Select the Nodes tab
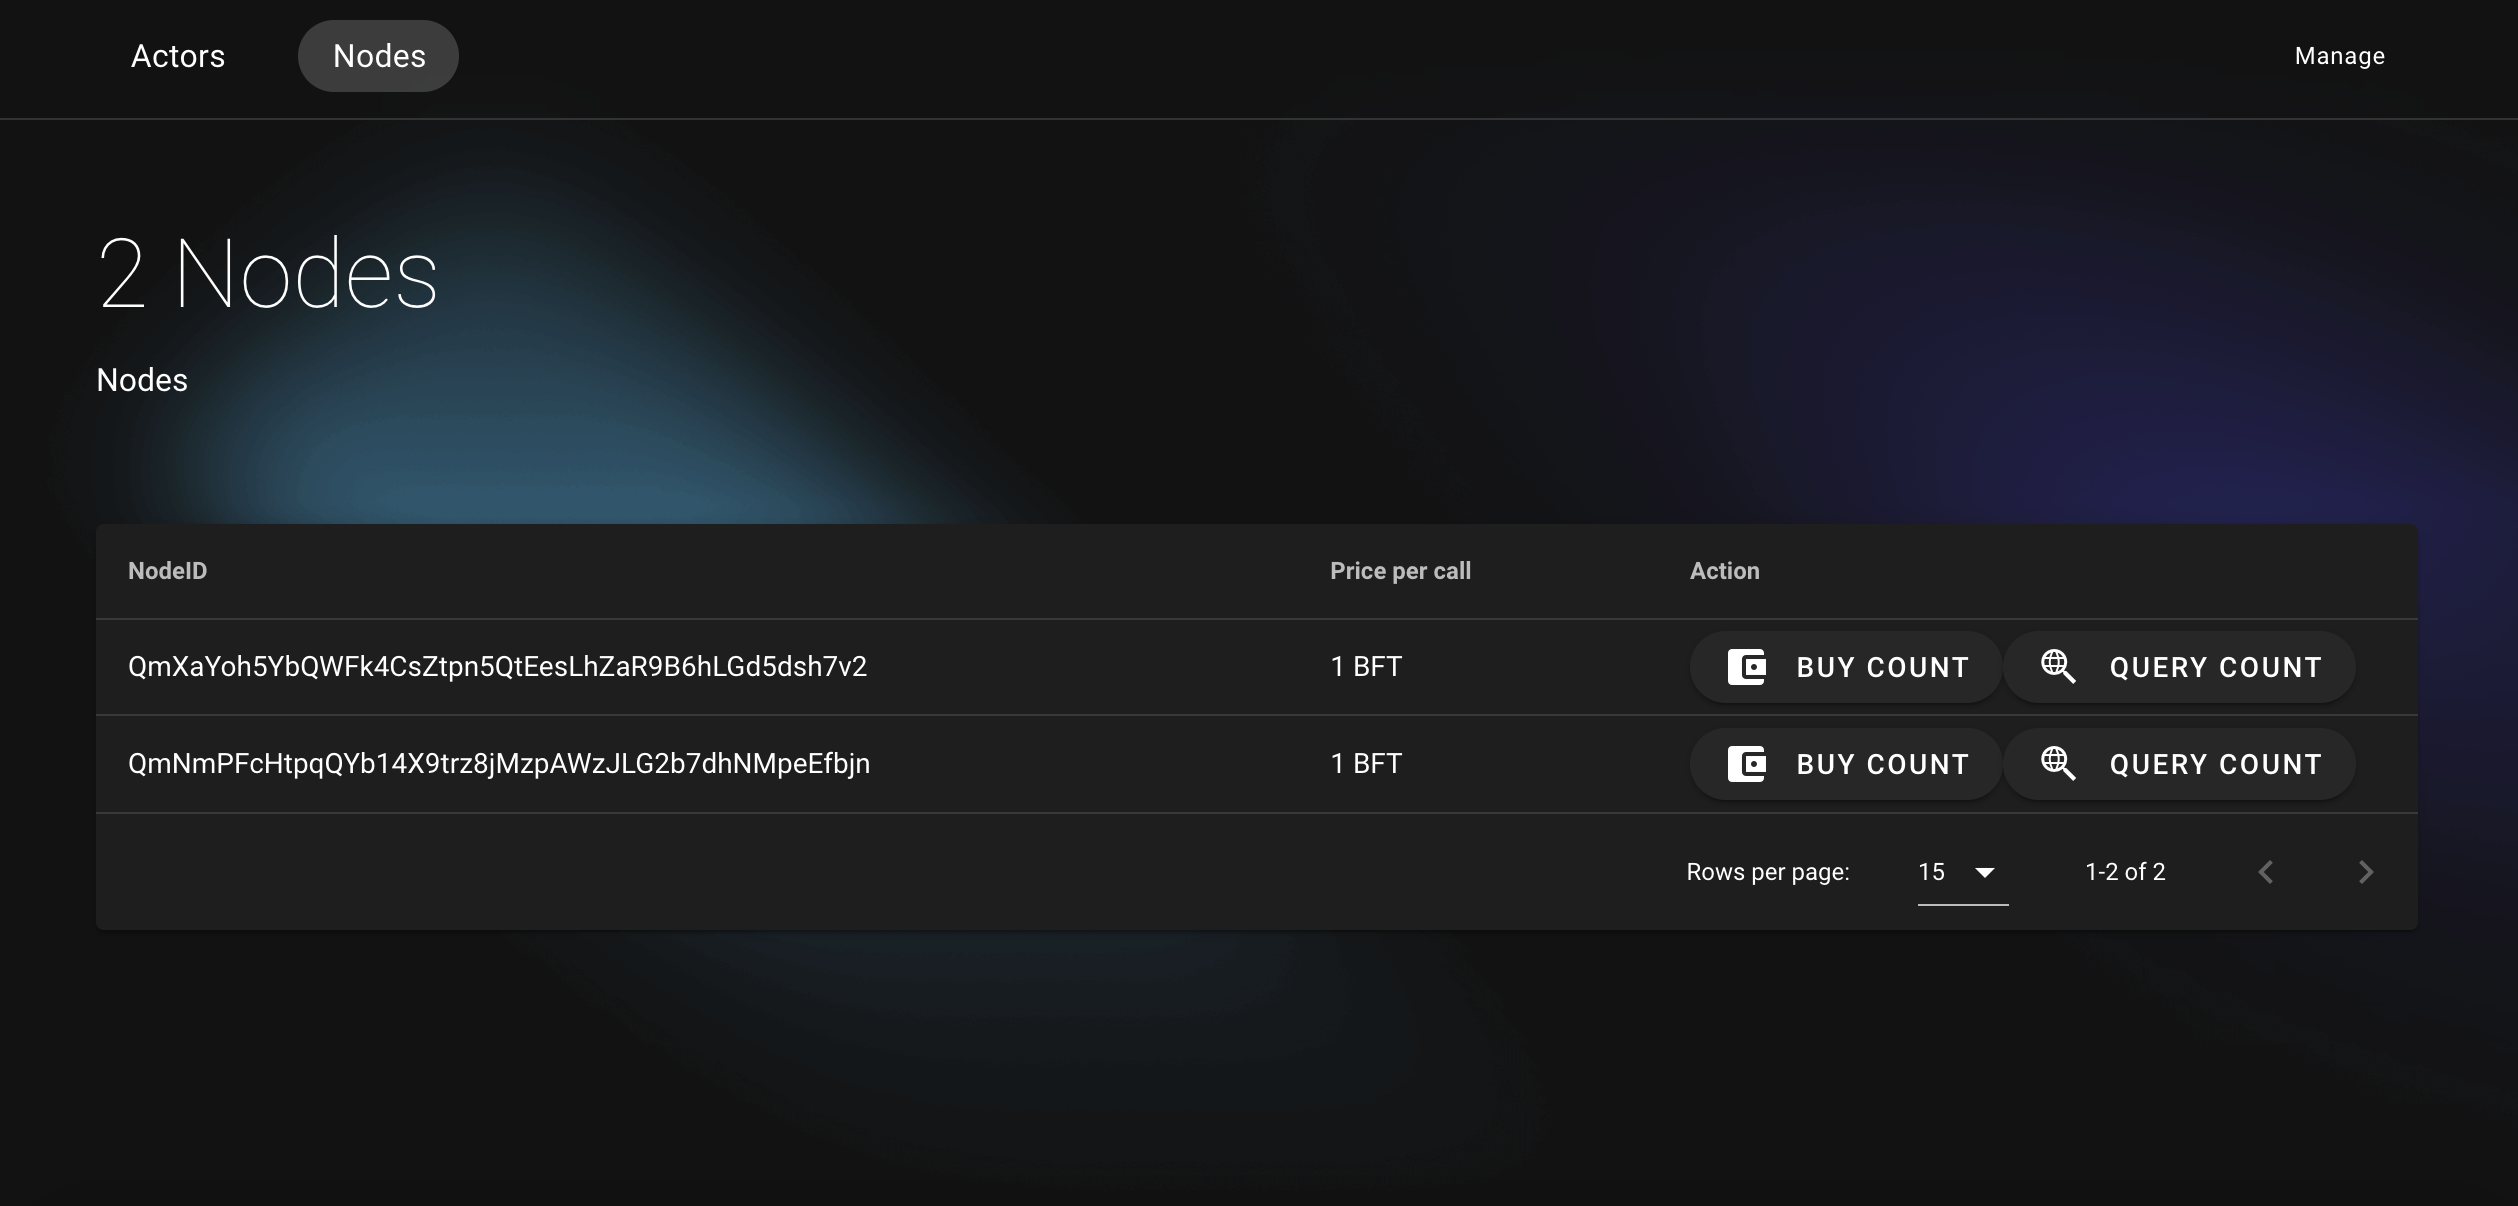 (379, 56)
